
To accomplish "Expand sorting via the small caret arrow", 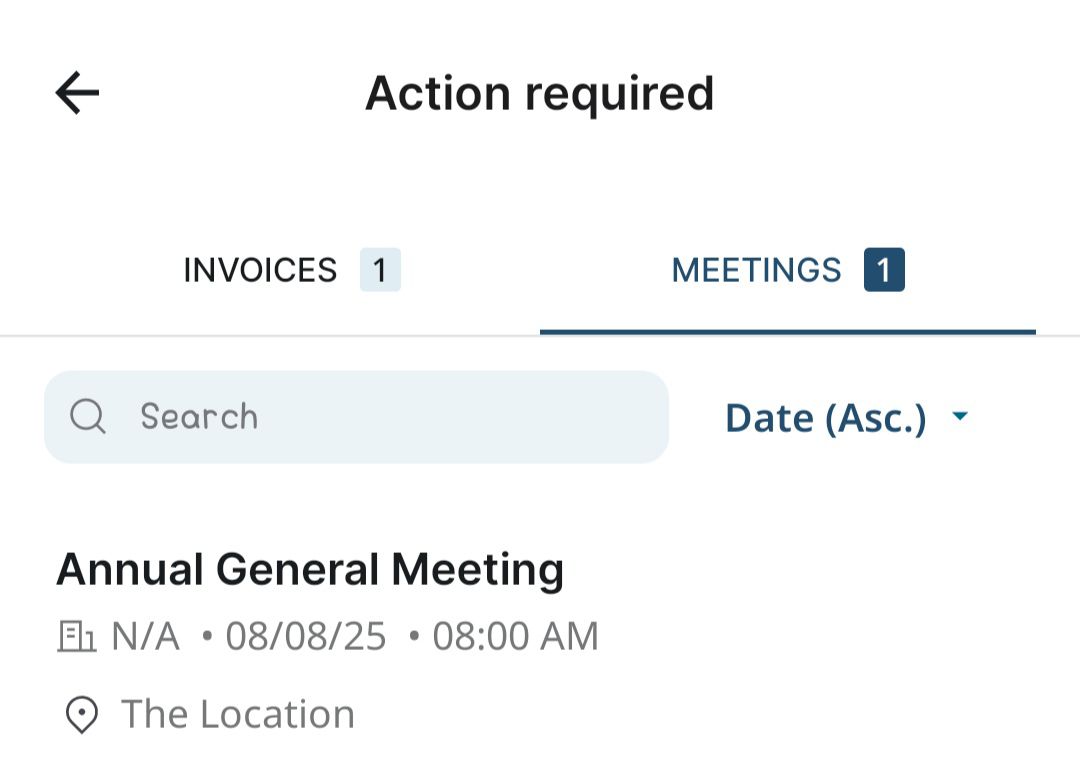I will pyautogui.click(x=959, y=416).
